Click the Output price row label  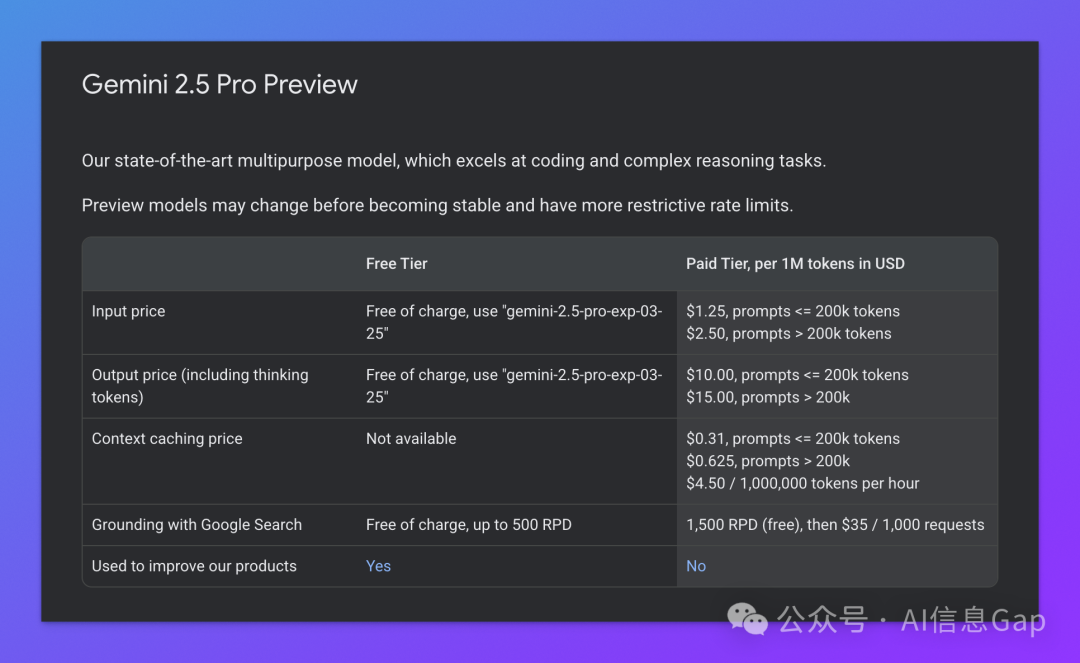[200, 386]
